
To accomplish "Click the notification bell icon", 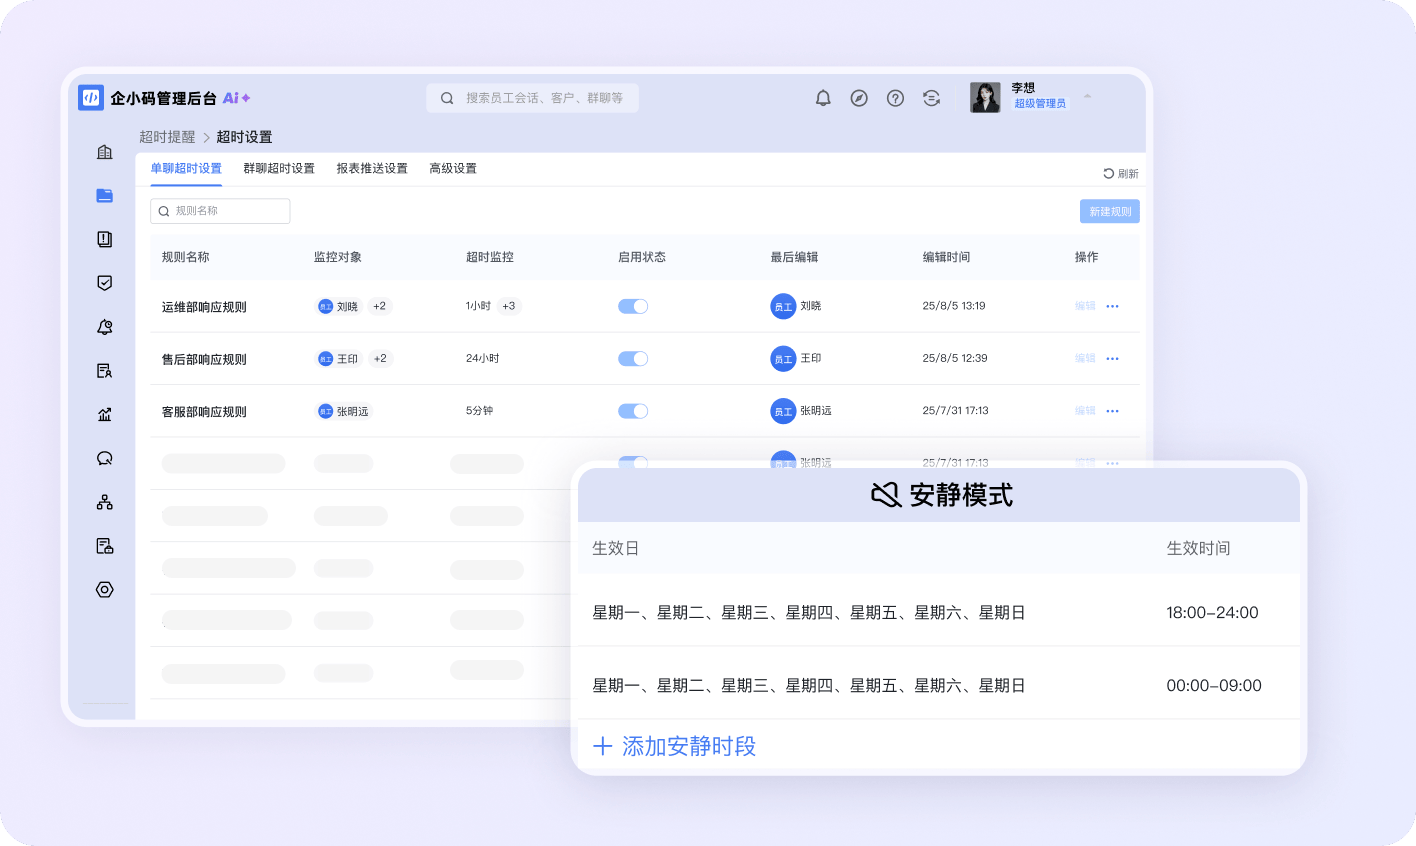I will click(x=823, y=98).
